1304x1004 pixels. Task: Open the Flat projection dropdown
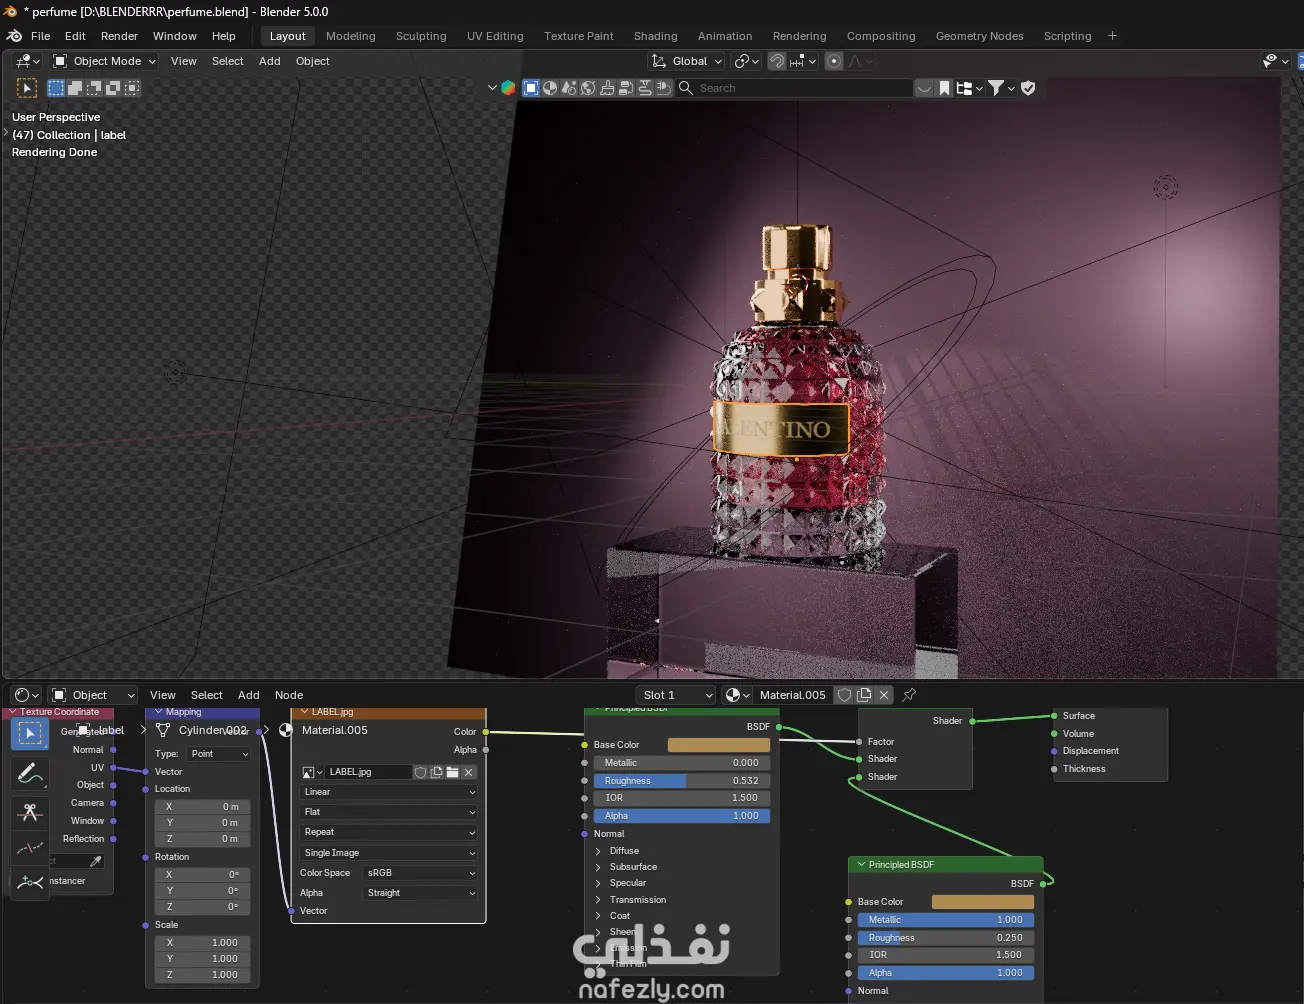(389, 812)
